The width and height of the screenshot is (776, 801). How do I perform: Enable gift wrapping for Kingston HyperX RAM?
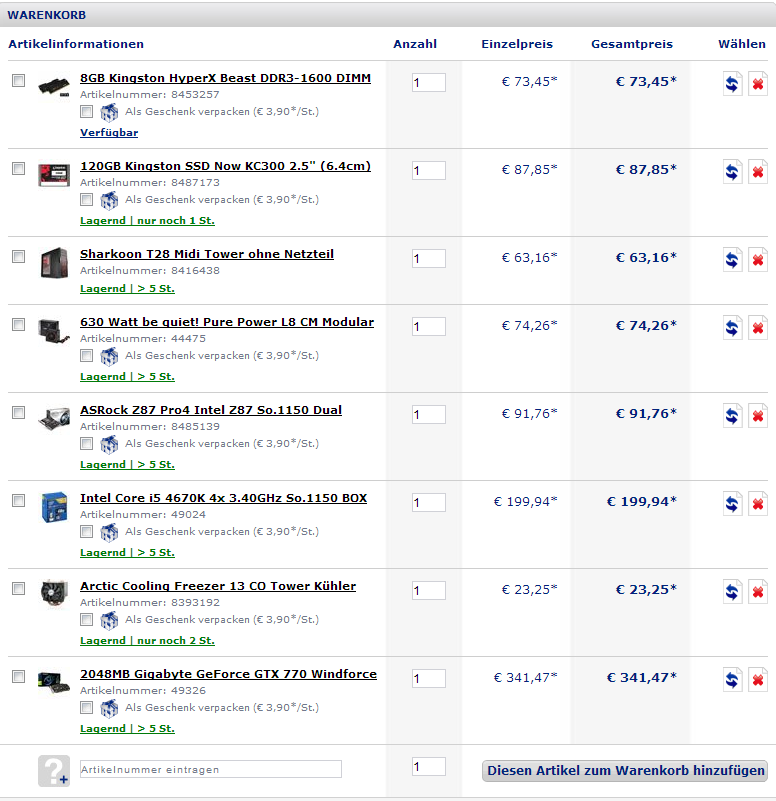coord(86,111)
